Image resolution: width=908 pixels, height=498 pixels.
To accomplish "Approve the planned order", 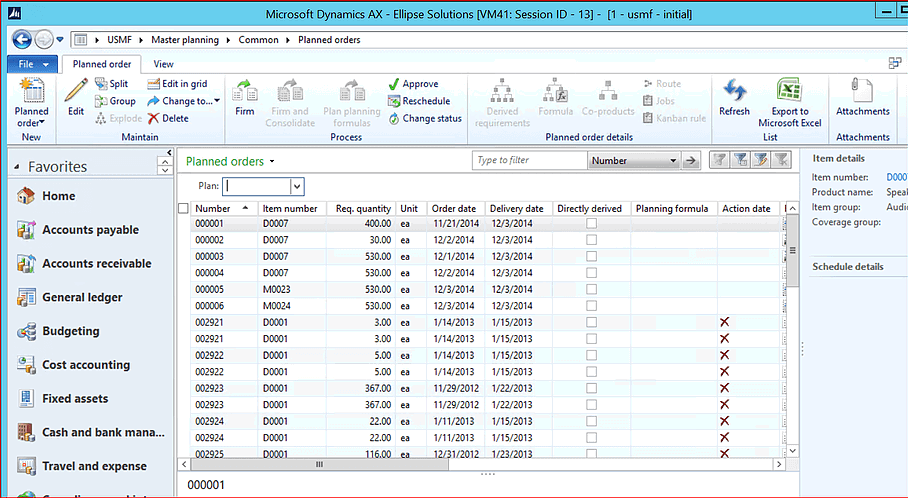I will pyautogui.click(x=413, y=84).
